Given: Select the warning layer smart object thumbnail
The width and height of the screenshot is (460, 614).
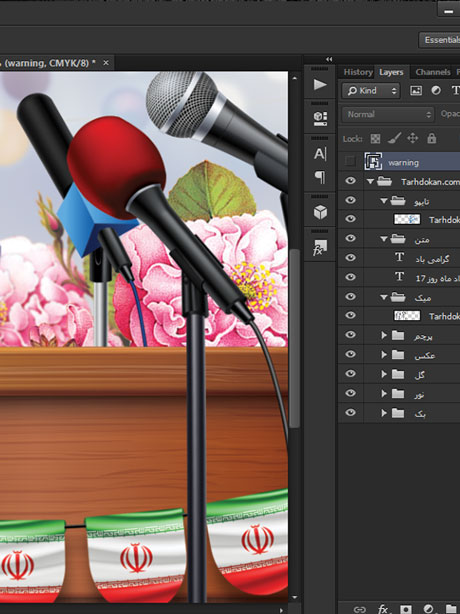Looking at the screenshot, I should (x=373, y=161).
